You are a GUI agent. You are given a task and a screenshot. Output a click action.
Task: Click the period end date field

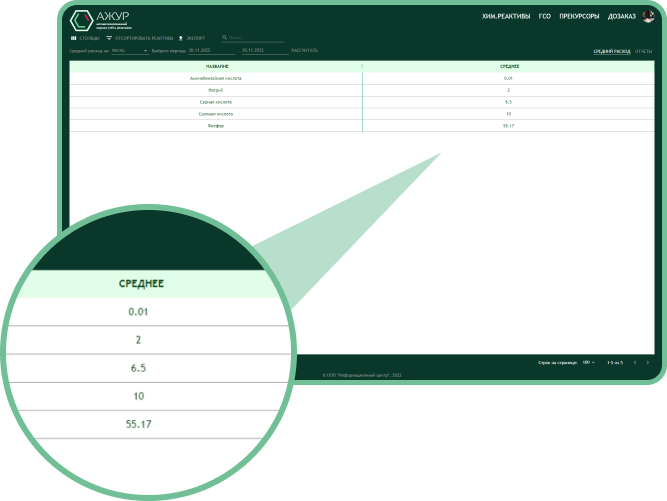(265, 50)
